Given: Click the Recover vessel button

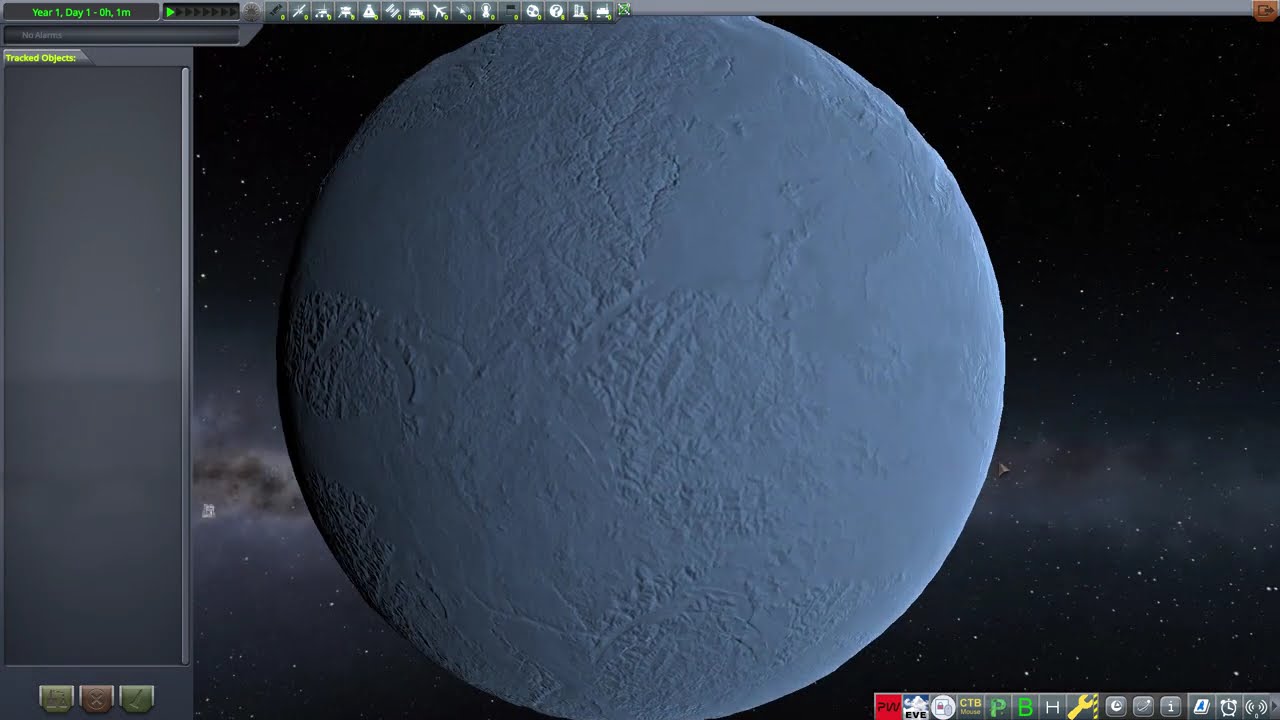Looking at the screenshot, I should click(56, 698).
